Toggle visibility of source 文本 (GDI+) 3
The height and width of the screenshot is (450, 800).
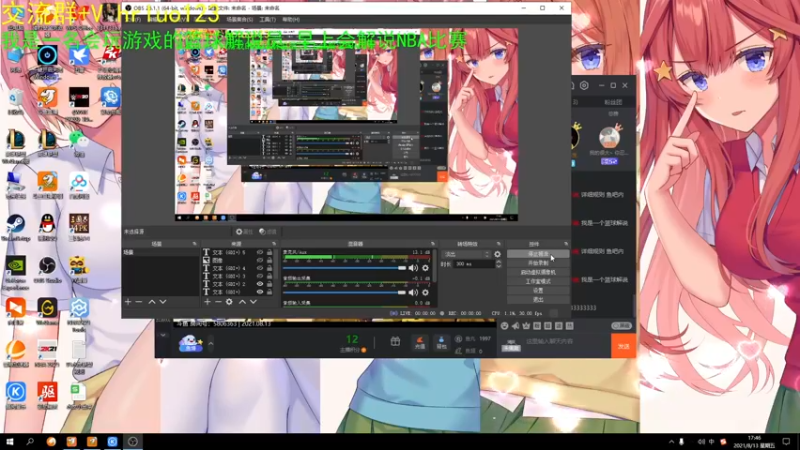pos(260,276)
